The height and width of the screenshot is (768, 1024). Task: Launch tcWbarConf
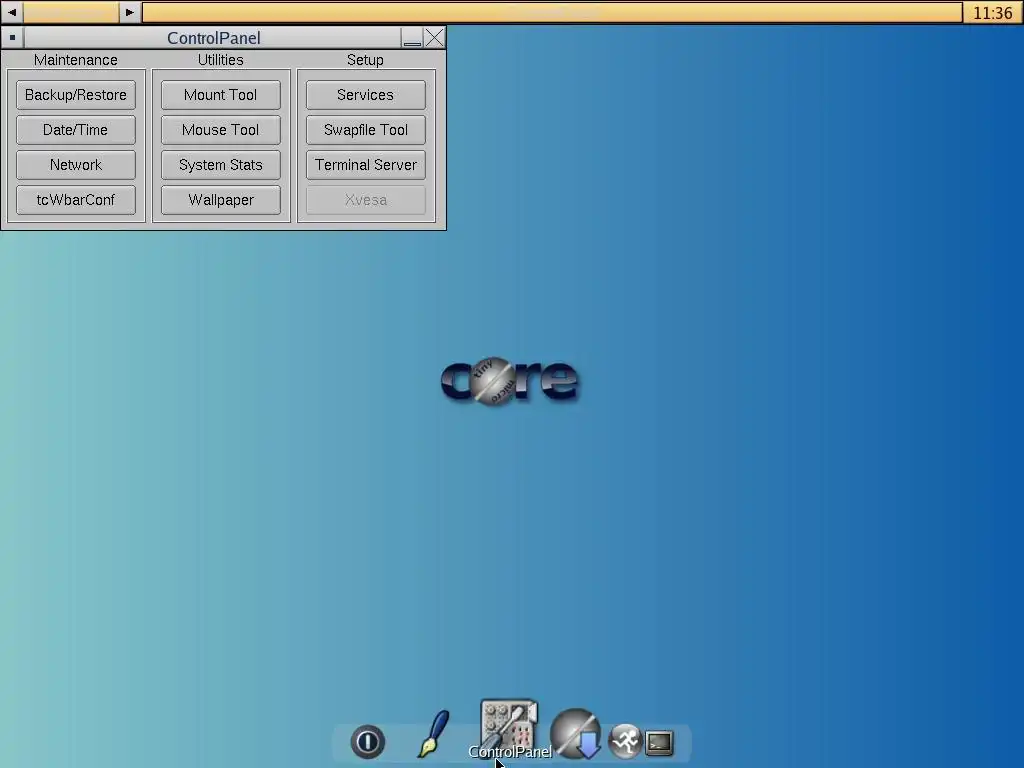tap(76, 200)
